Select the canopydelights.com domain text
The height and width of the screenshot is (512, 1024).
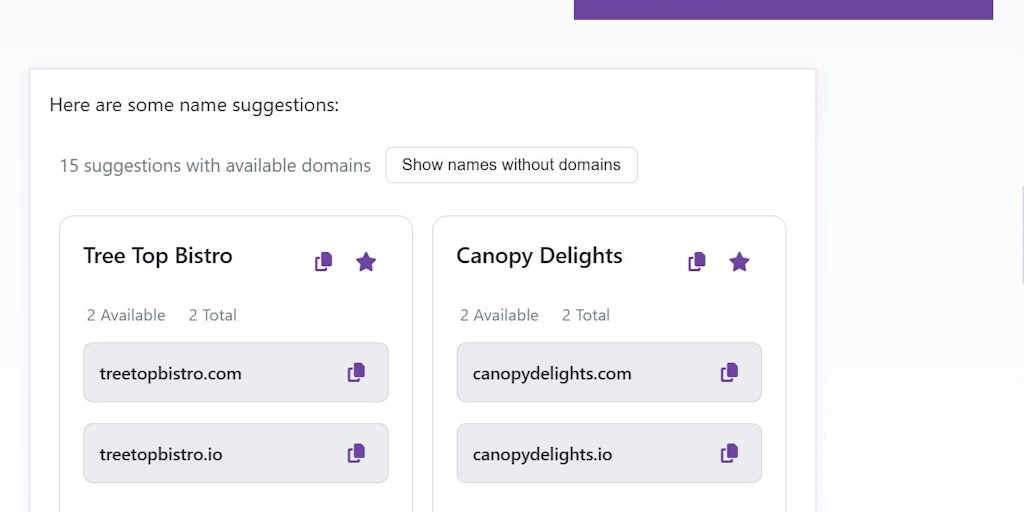[x=552, y=374]
